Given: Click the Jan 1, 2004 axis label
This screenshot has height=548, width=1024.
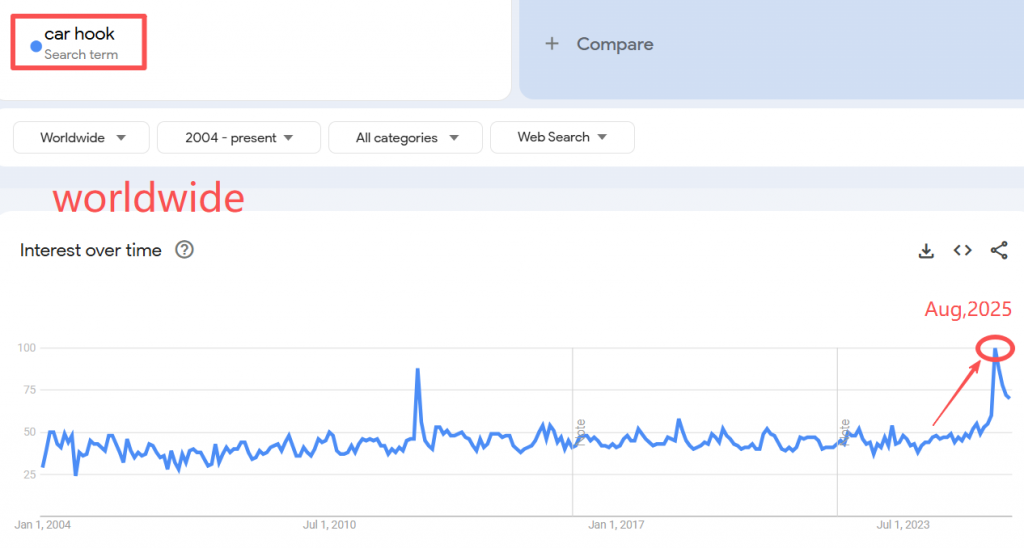Looking at the screenshot, I should coord(43,524).
